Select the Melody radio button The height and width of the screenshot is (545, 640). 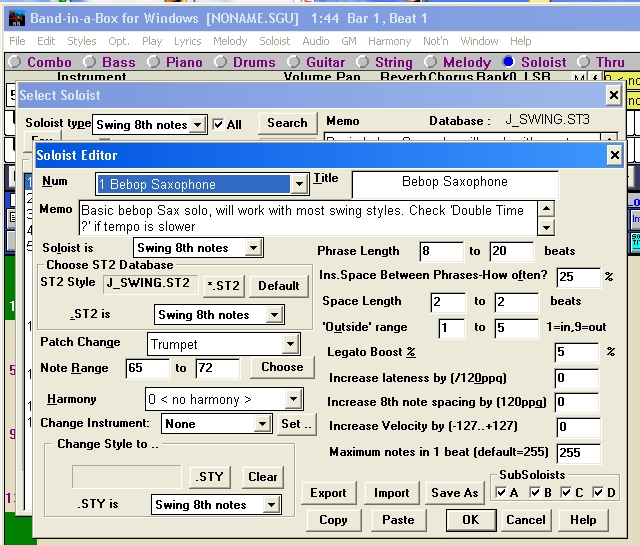coord(430,62)
